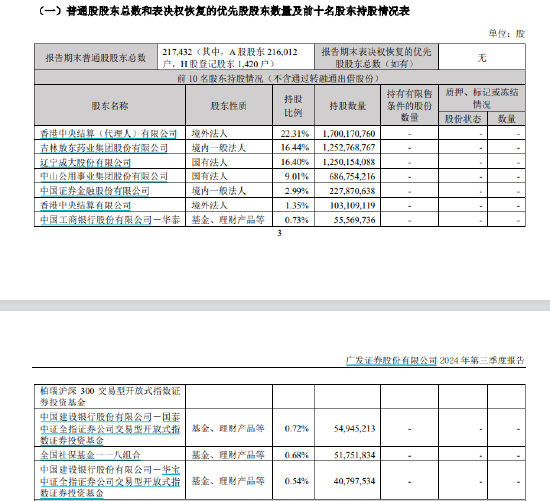Click 前10名股东持股情况 row
This screenshot has width=550, height=501.
(280, 78)
